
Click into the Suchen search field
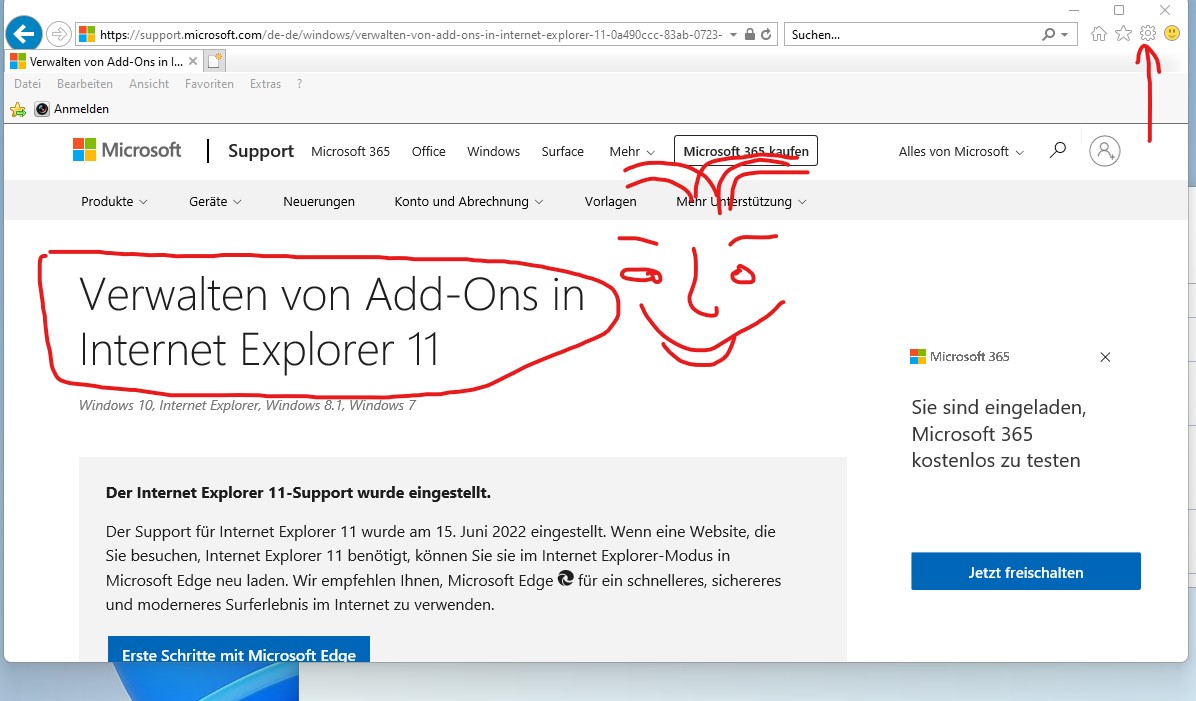pyautogui.click(x=910, y=34)
